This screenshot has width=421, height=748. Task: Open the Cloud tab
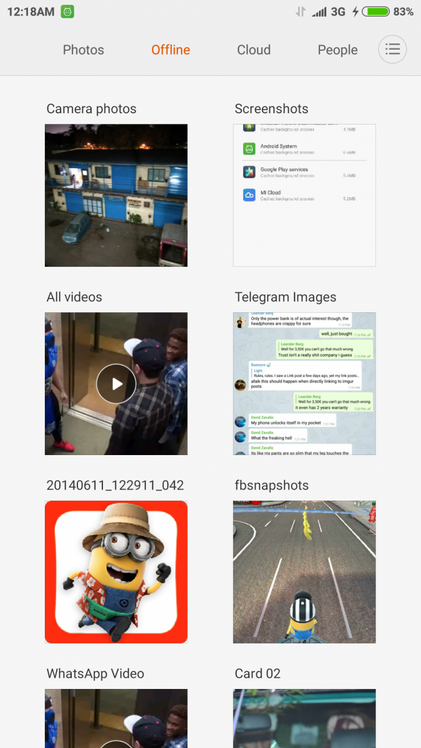click(254, 50)
